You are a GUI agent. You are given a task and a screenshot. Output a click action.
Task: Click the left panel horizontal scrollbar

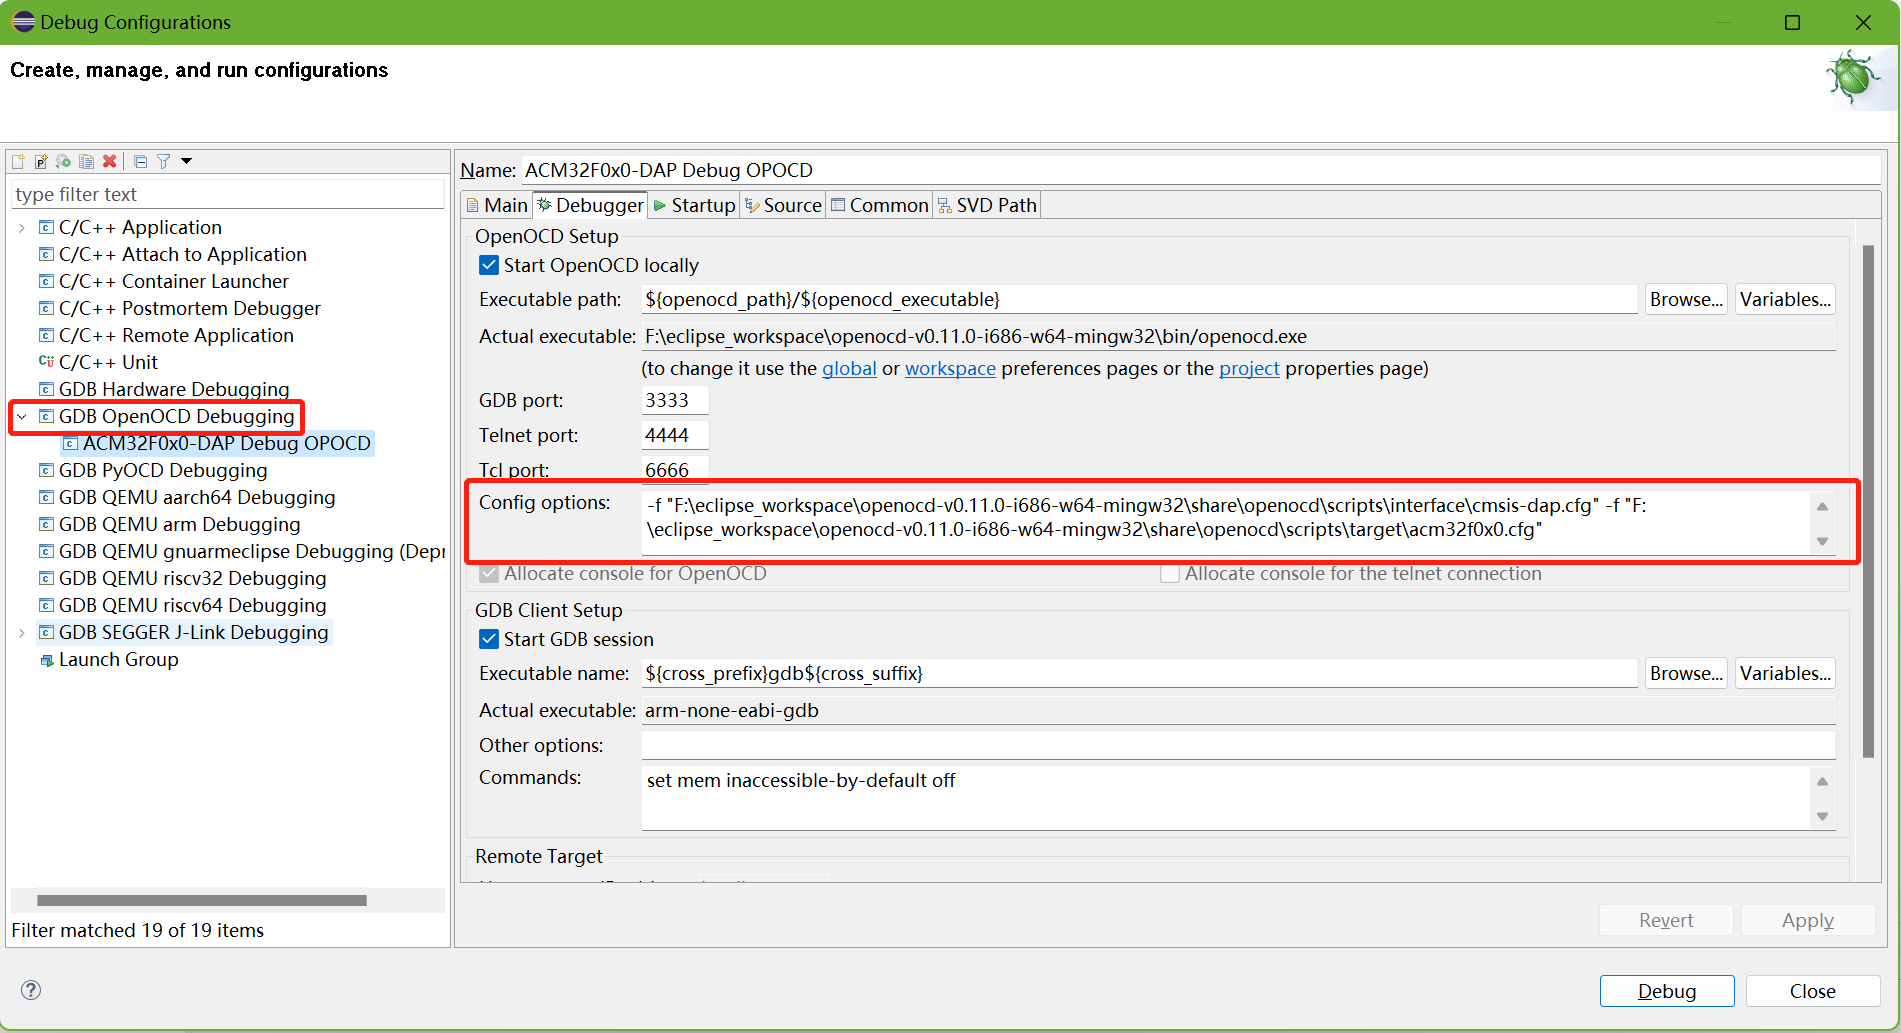202,900
